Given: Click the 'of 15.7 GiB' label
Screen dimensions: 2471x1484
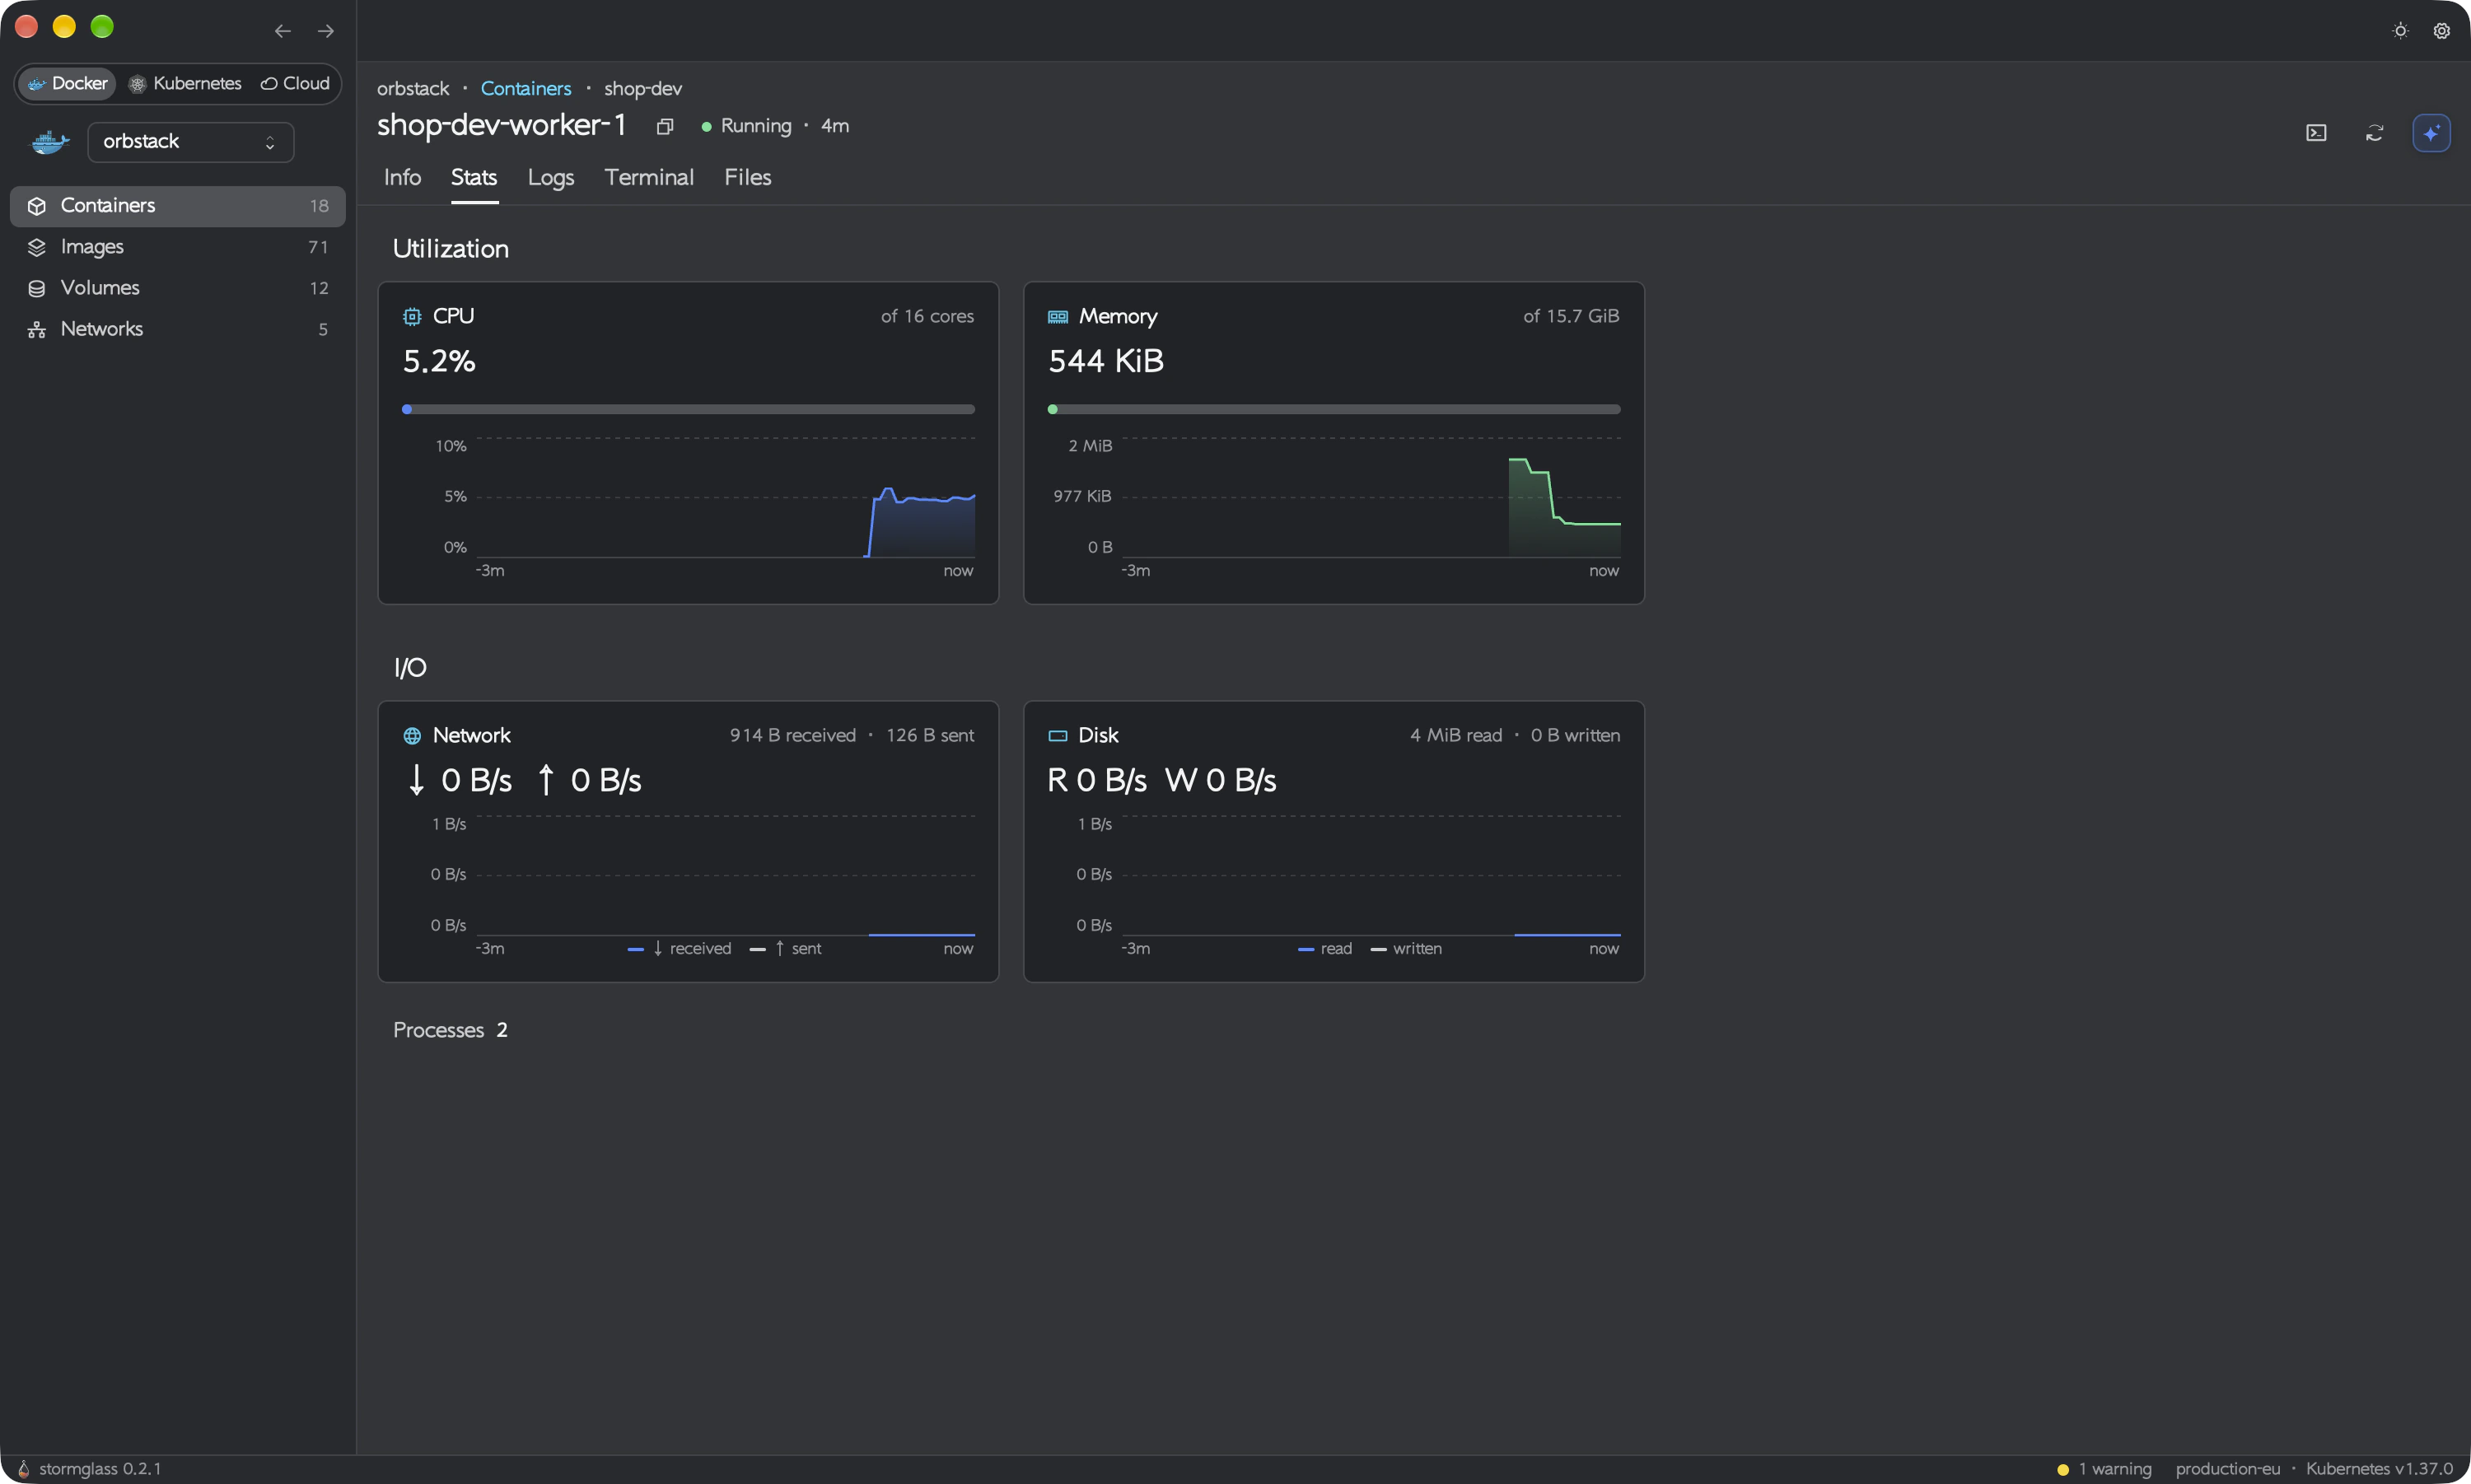Looking at the screenshot, I should pos(1571,316).
